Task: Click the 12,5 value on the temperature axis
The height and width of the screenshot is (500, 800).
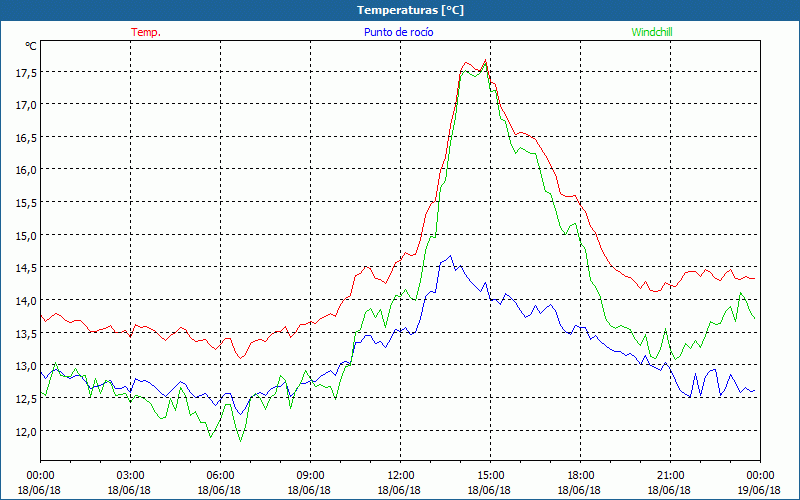Action: 26,399
